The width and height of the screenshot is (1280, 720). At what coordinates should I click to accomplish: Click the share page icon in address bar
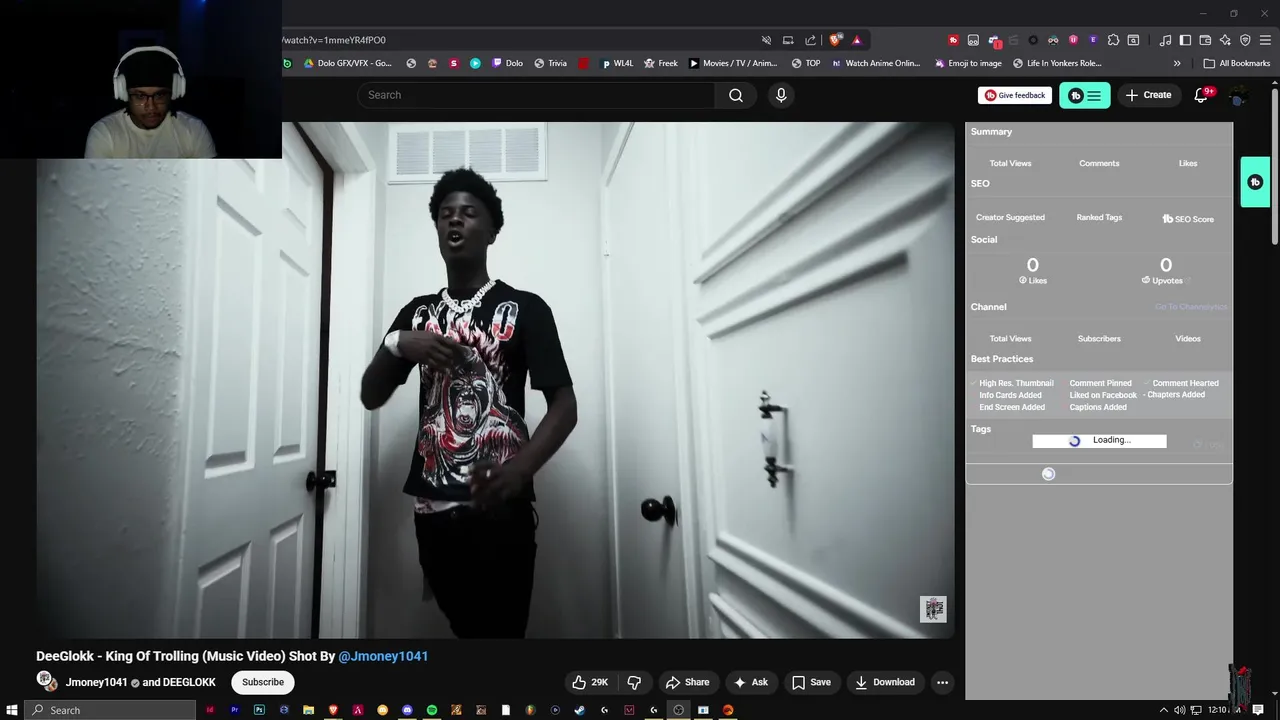810,40
